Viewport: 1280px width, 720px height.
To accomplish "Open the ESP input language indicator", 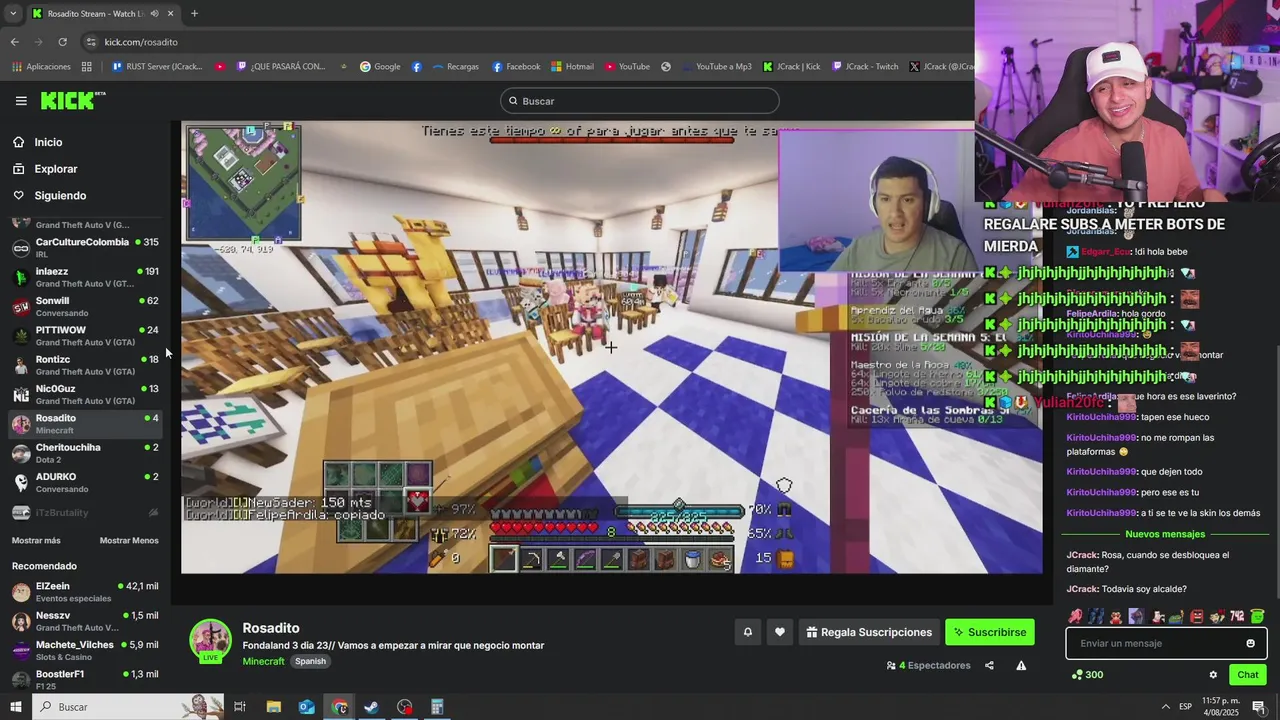I will (1185, 707).
